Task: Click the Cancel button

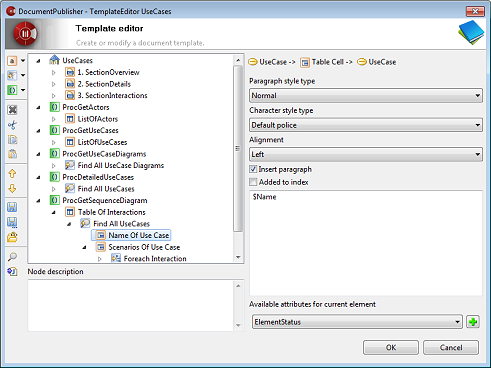Action: click(x=451, y=348)
